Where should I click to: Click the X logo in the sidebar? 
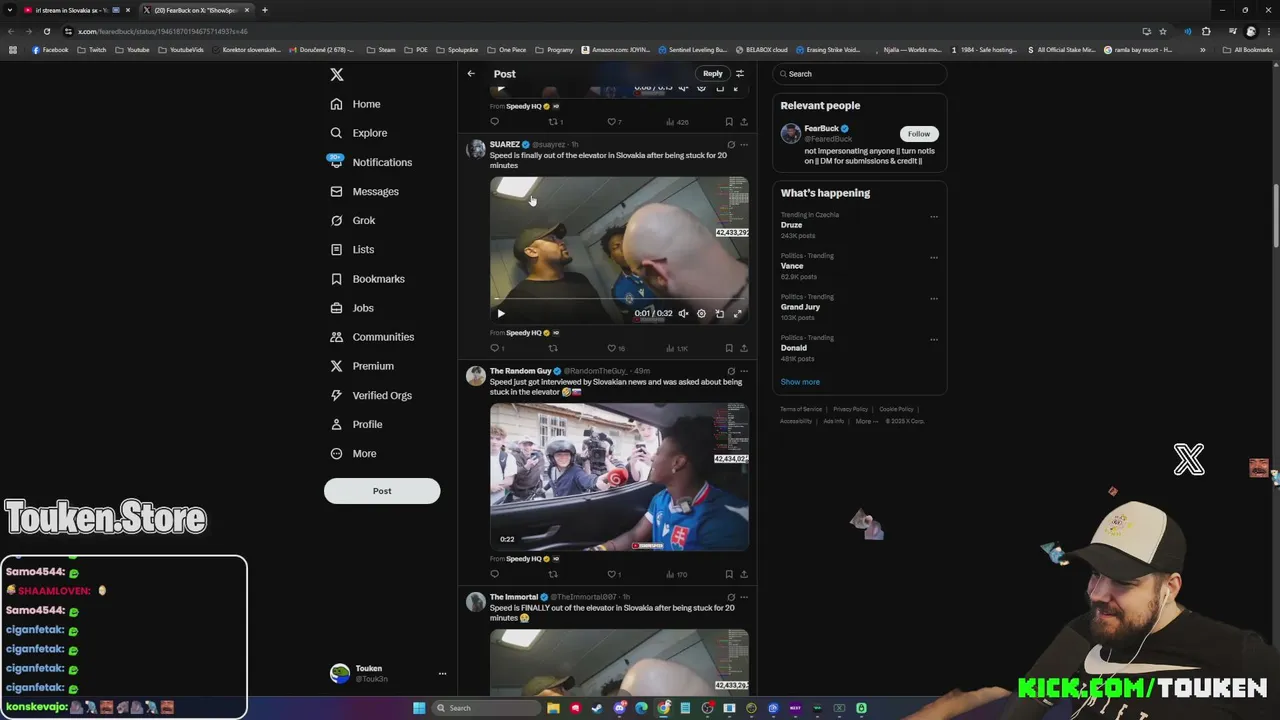coord(337,75)
